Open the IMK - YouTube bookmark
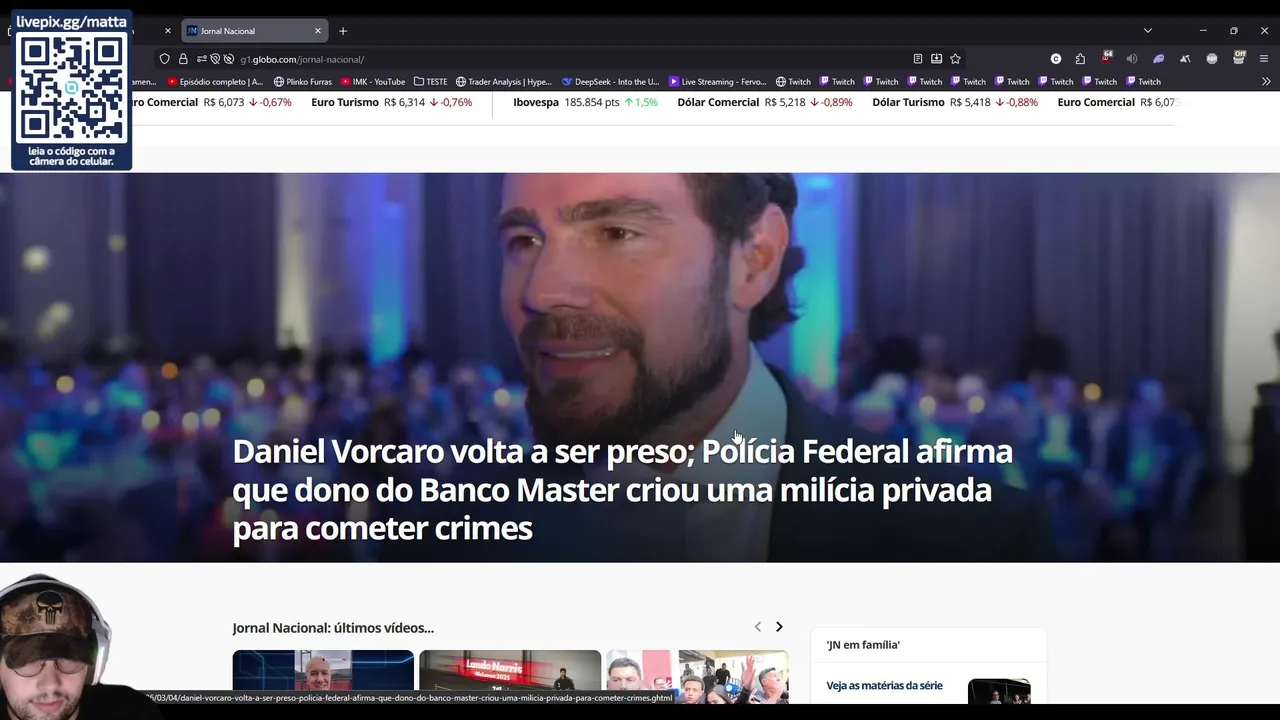This screenshot has height=720, width=1280. pyautogui.click(x=373, y=82)
